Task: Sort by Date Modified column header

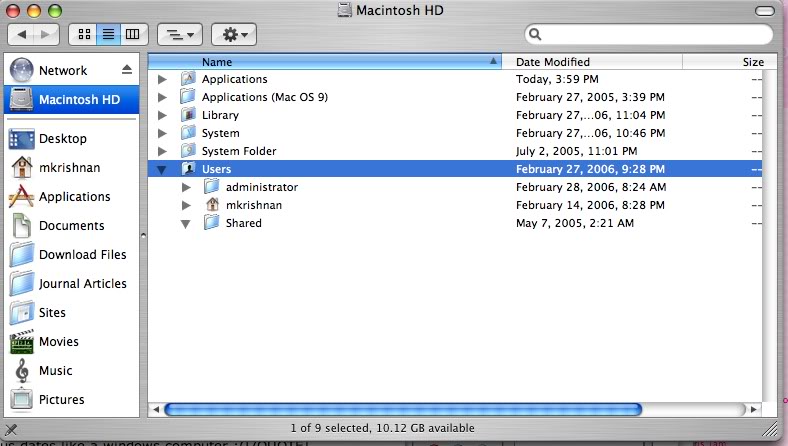Action: (592, 62)
